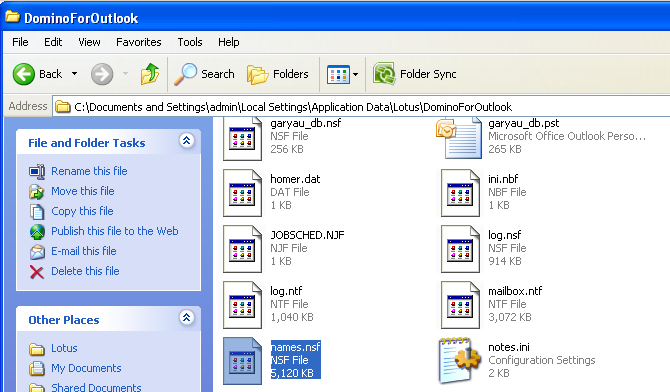Select the garyau_db.nsf file icon
This screenshot has width=670, height=392.
coord(242,139)
